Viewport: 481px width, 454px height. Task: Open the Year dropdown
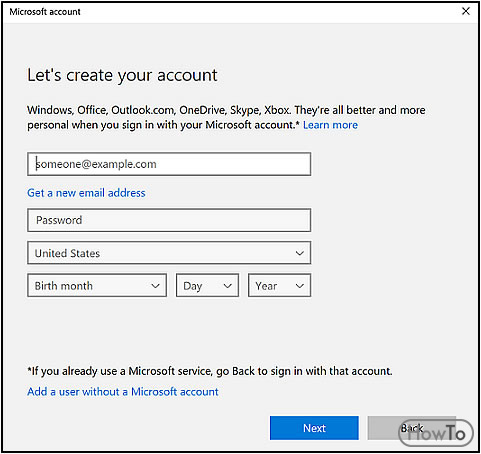[279, 285]
